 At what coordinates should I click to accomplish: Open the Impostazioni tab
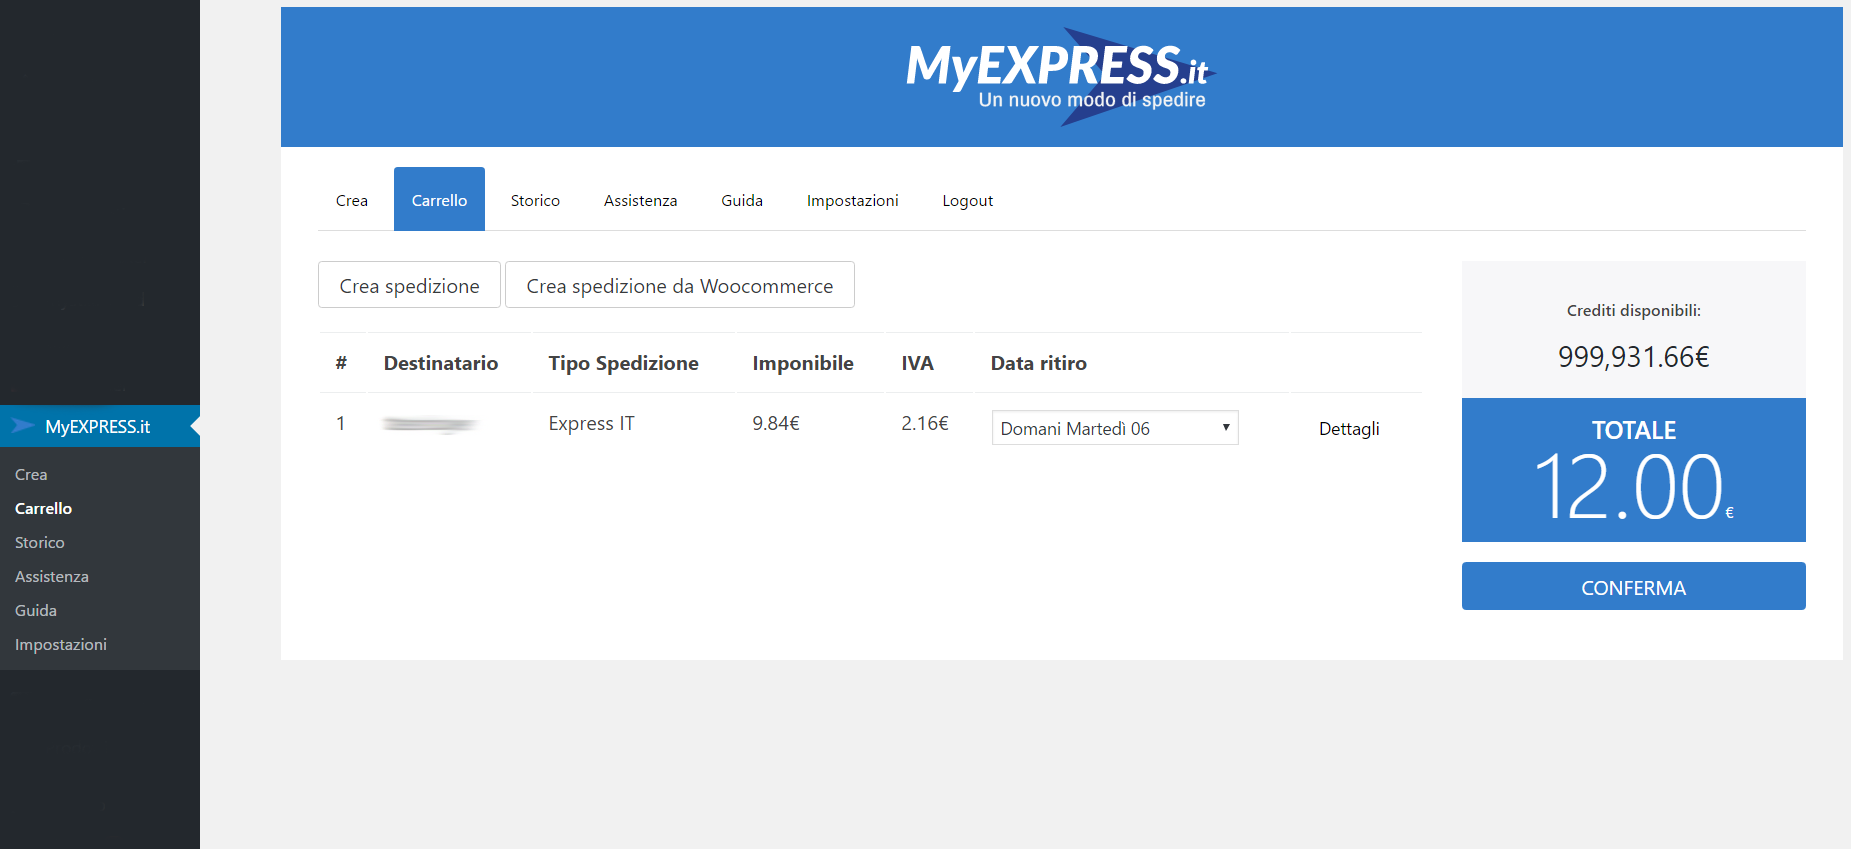pos(852,200)
